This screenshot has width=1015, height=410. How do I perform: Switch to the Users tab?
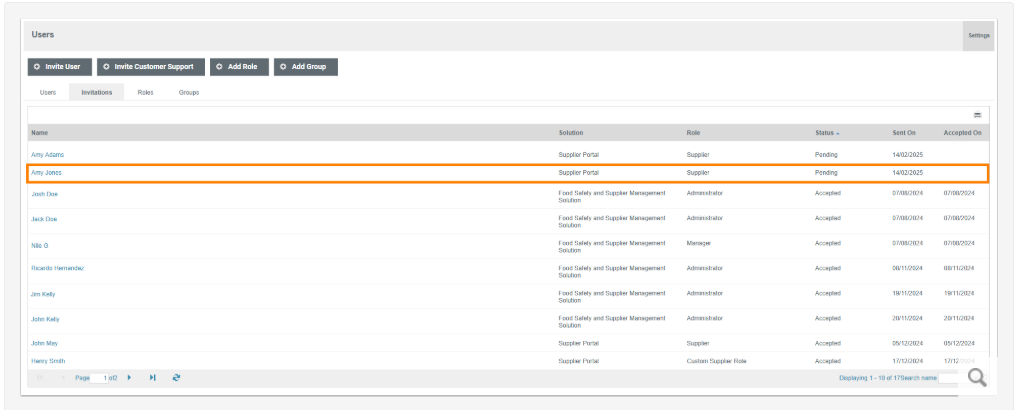click(47, 92)
